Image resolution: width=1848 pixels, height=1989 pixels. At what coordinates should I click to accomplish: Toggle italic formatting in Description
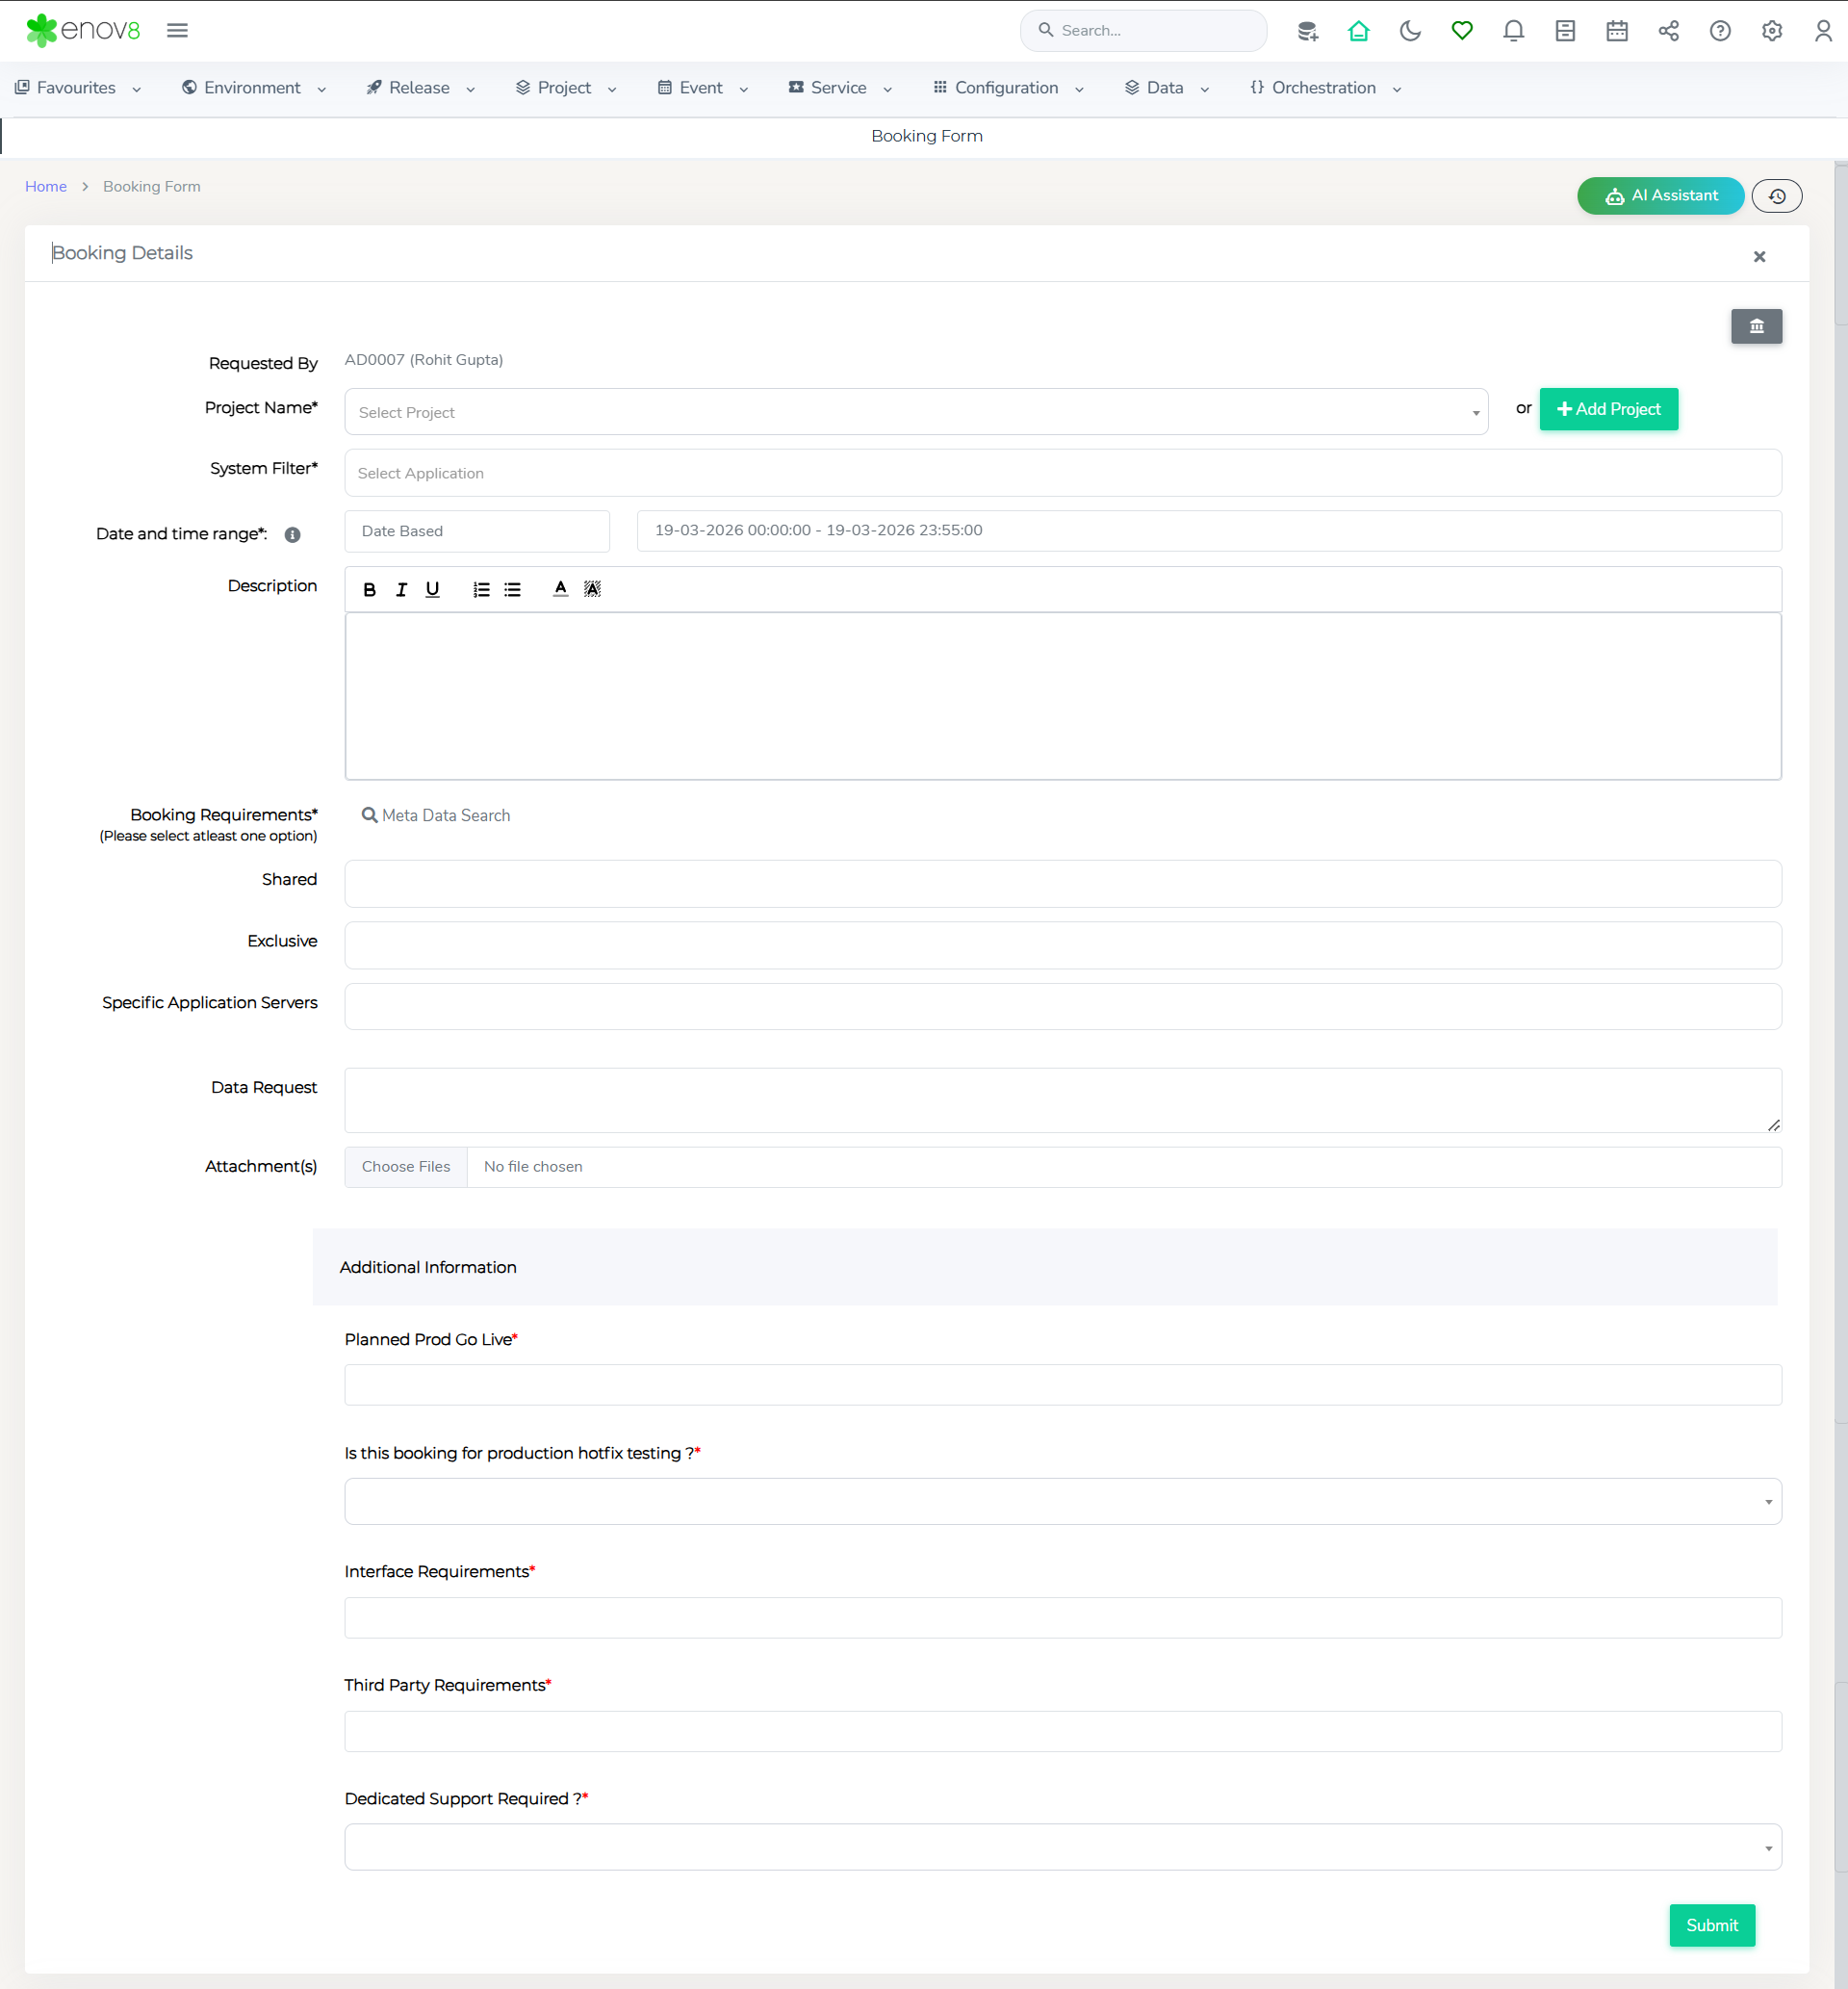coord(401,590)
